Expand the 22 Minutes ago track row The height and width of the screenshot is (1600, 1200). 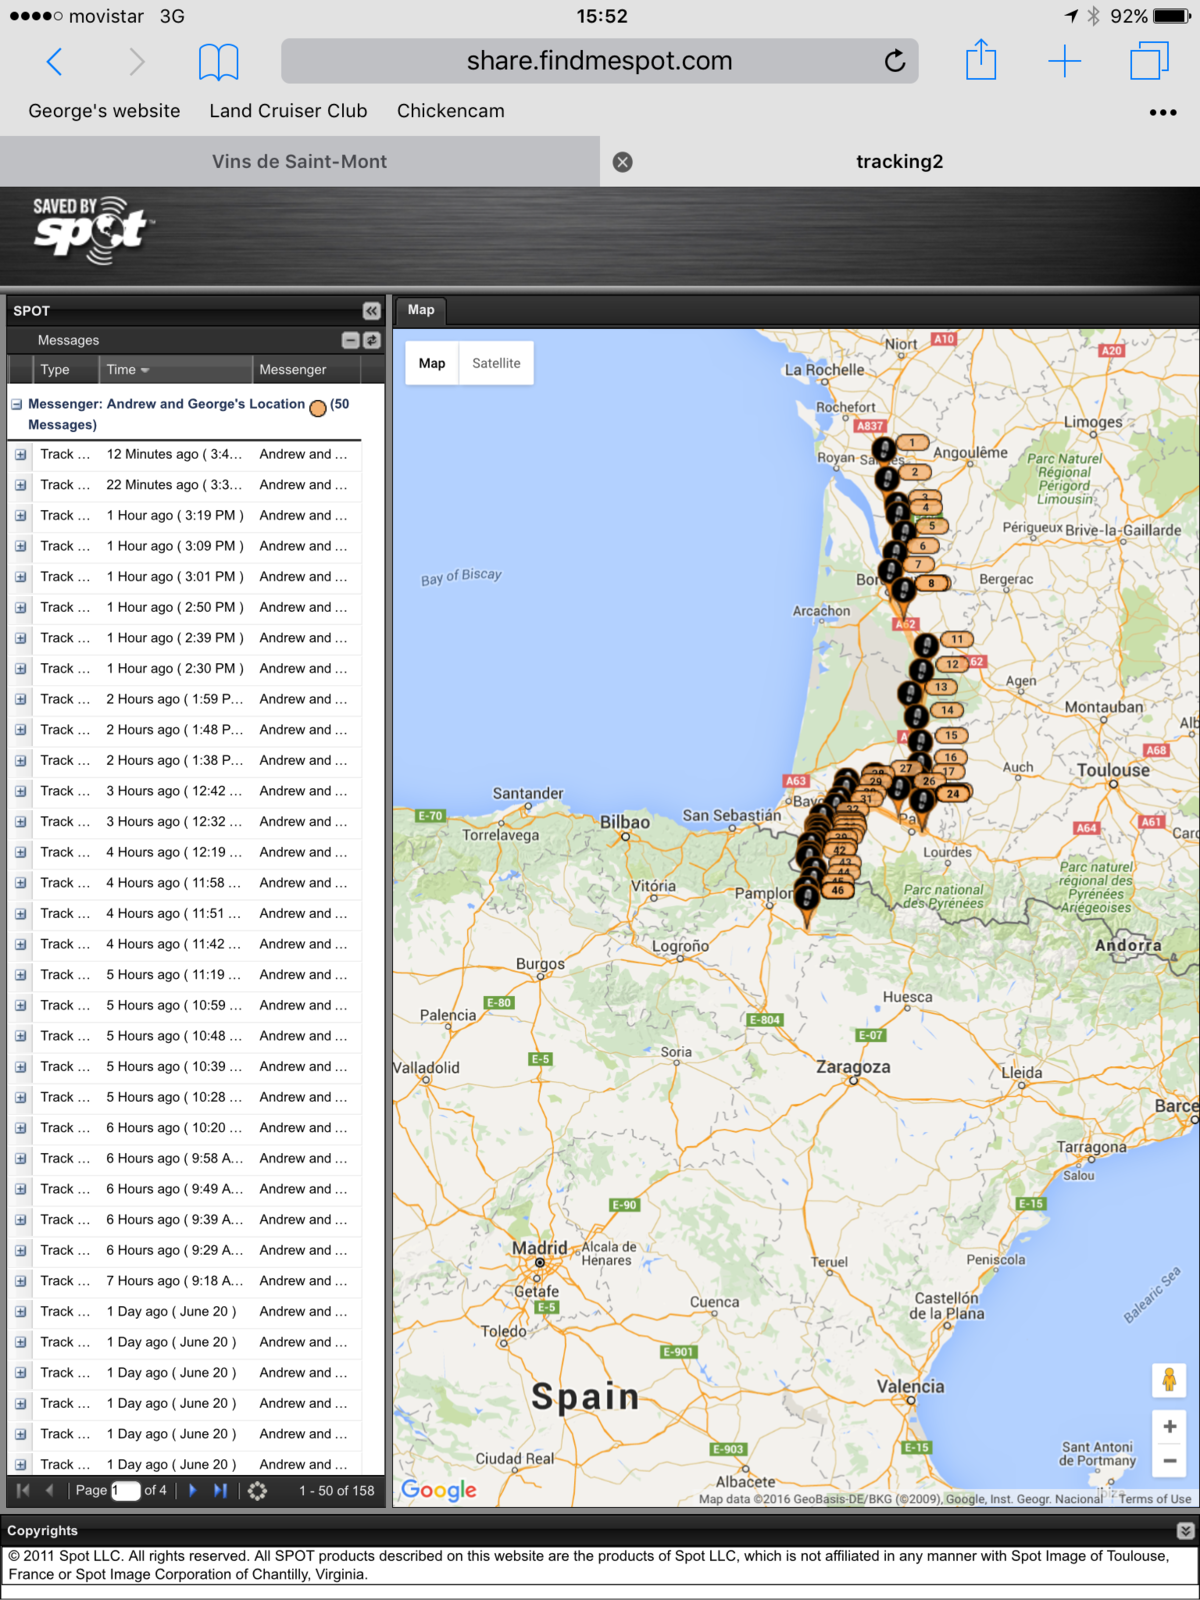(x=20, y=485)
